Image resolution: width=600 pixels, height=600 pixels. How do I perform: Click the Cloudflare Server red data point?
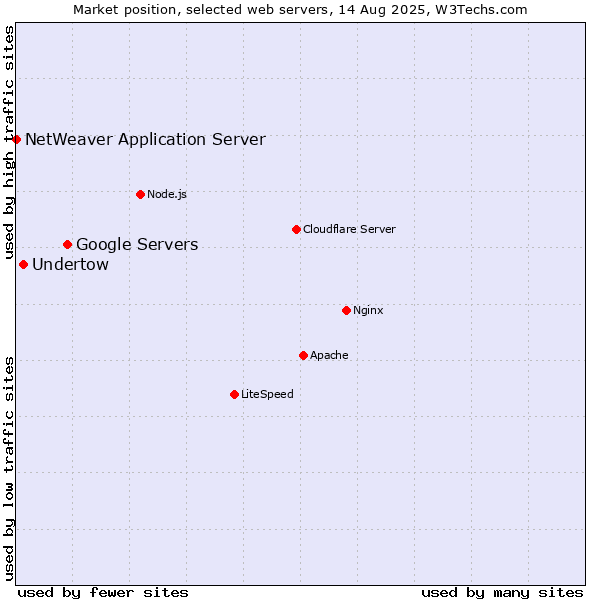296,230
